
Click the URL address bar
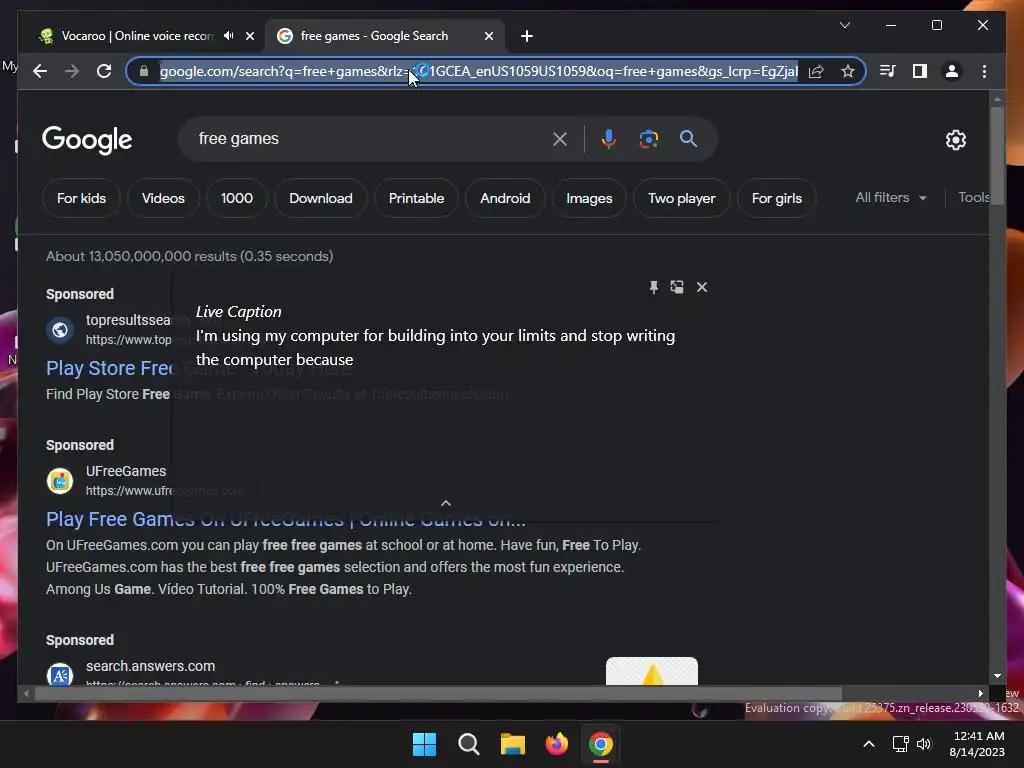pyautogui.click(x=478, y=71)
